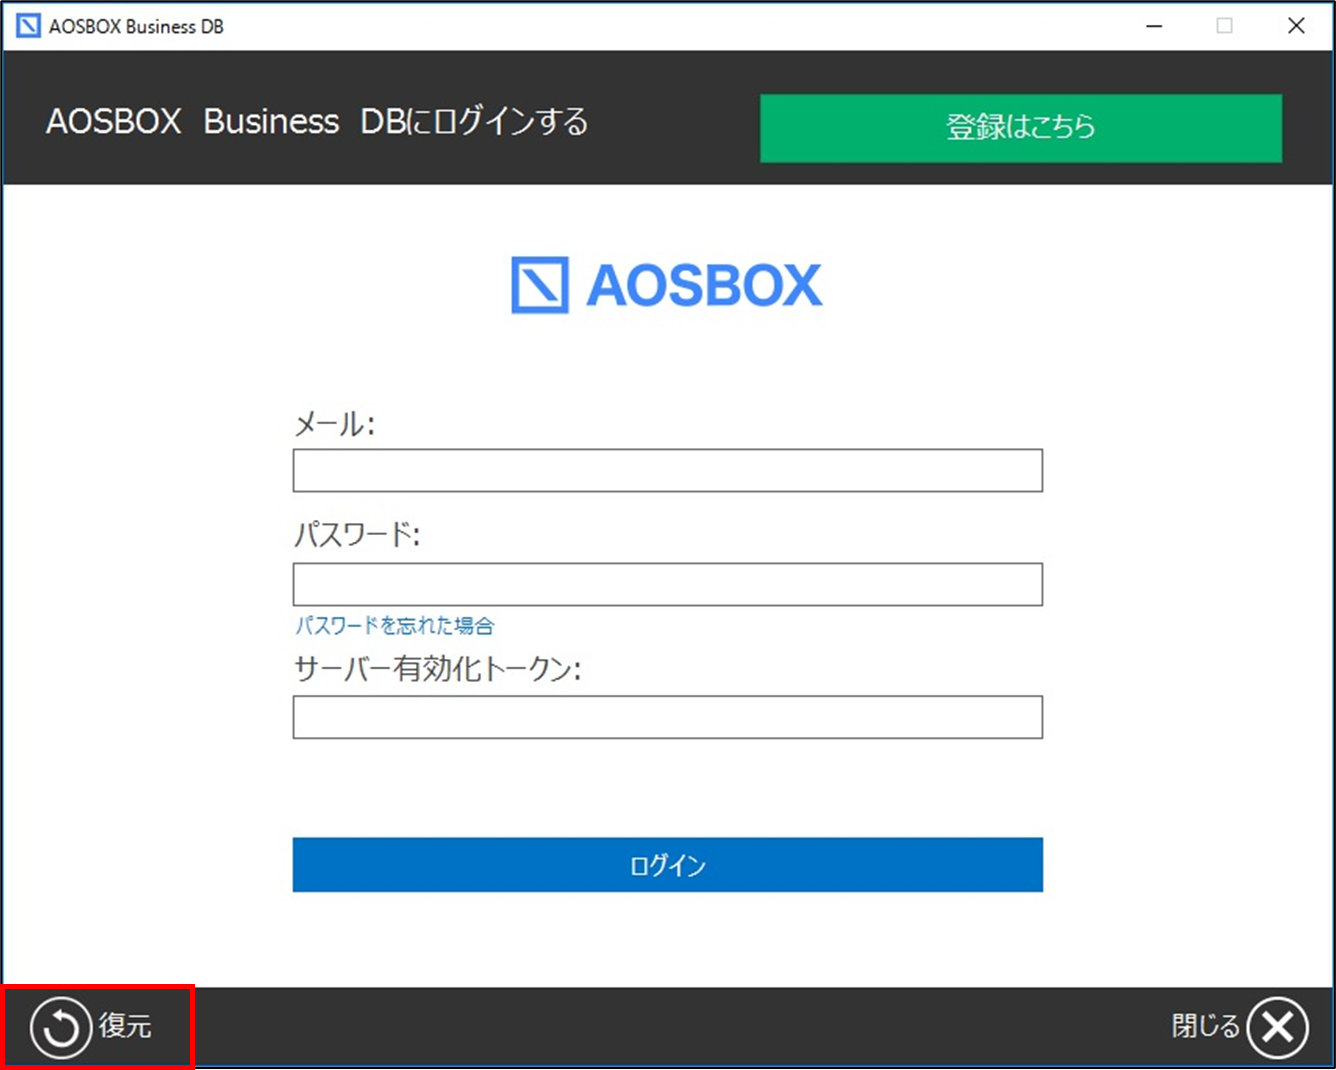Click the 閉じる label in bottom bar
This screenshot has width=1336, height=1070.
pyautogui.click(x=1205, y=1026)
